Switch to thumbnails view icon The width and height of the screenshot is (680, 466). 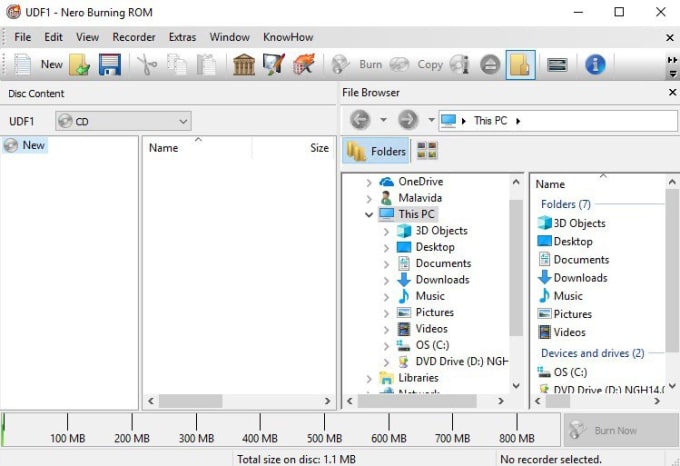(427, 150)
